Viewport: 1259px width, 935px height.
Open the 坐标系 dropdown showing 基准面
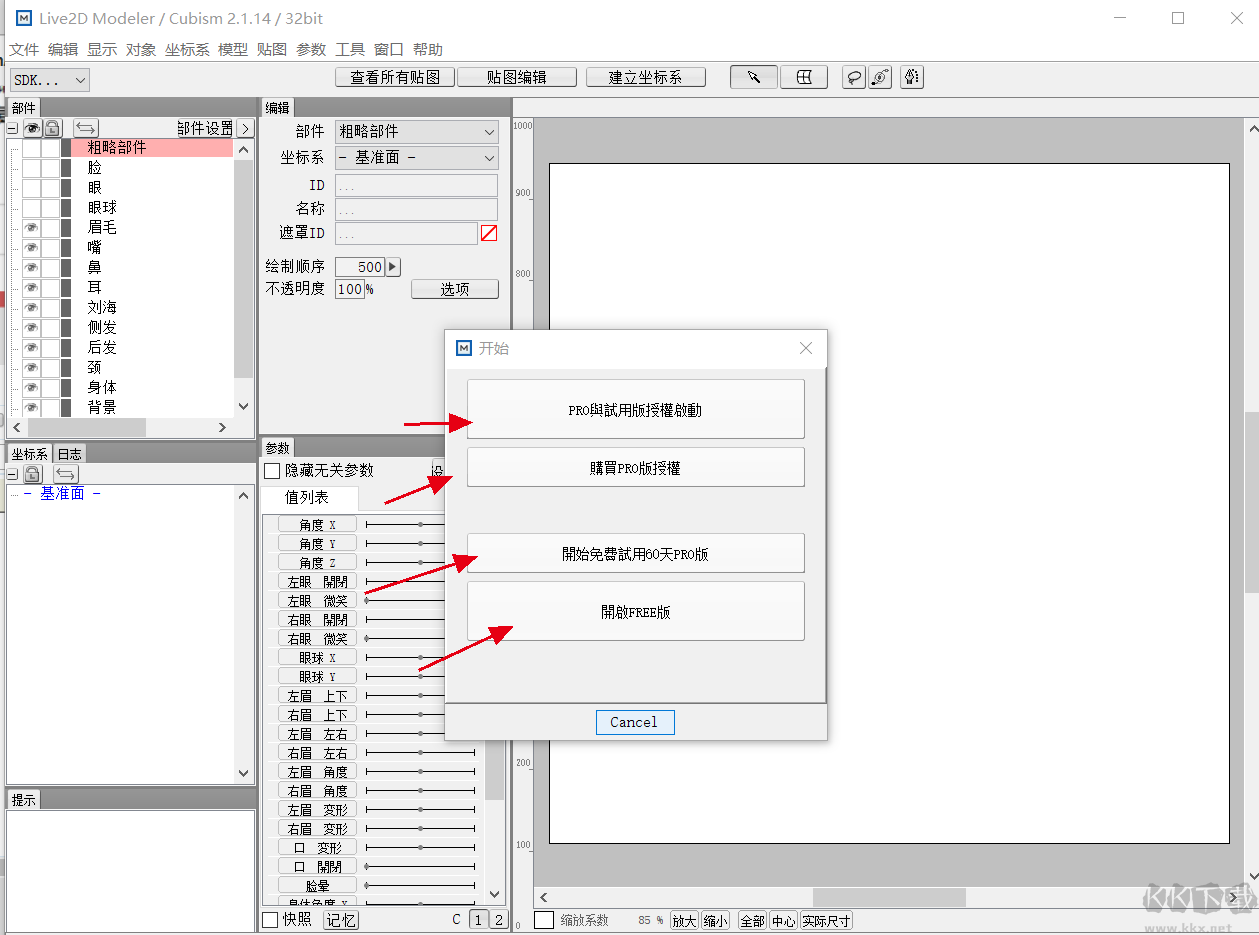[x=416, y=158]
